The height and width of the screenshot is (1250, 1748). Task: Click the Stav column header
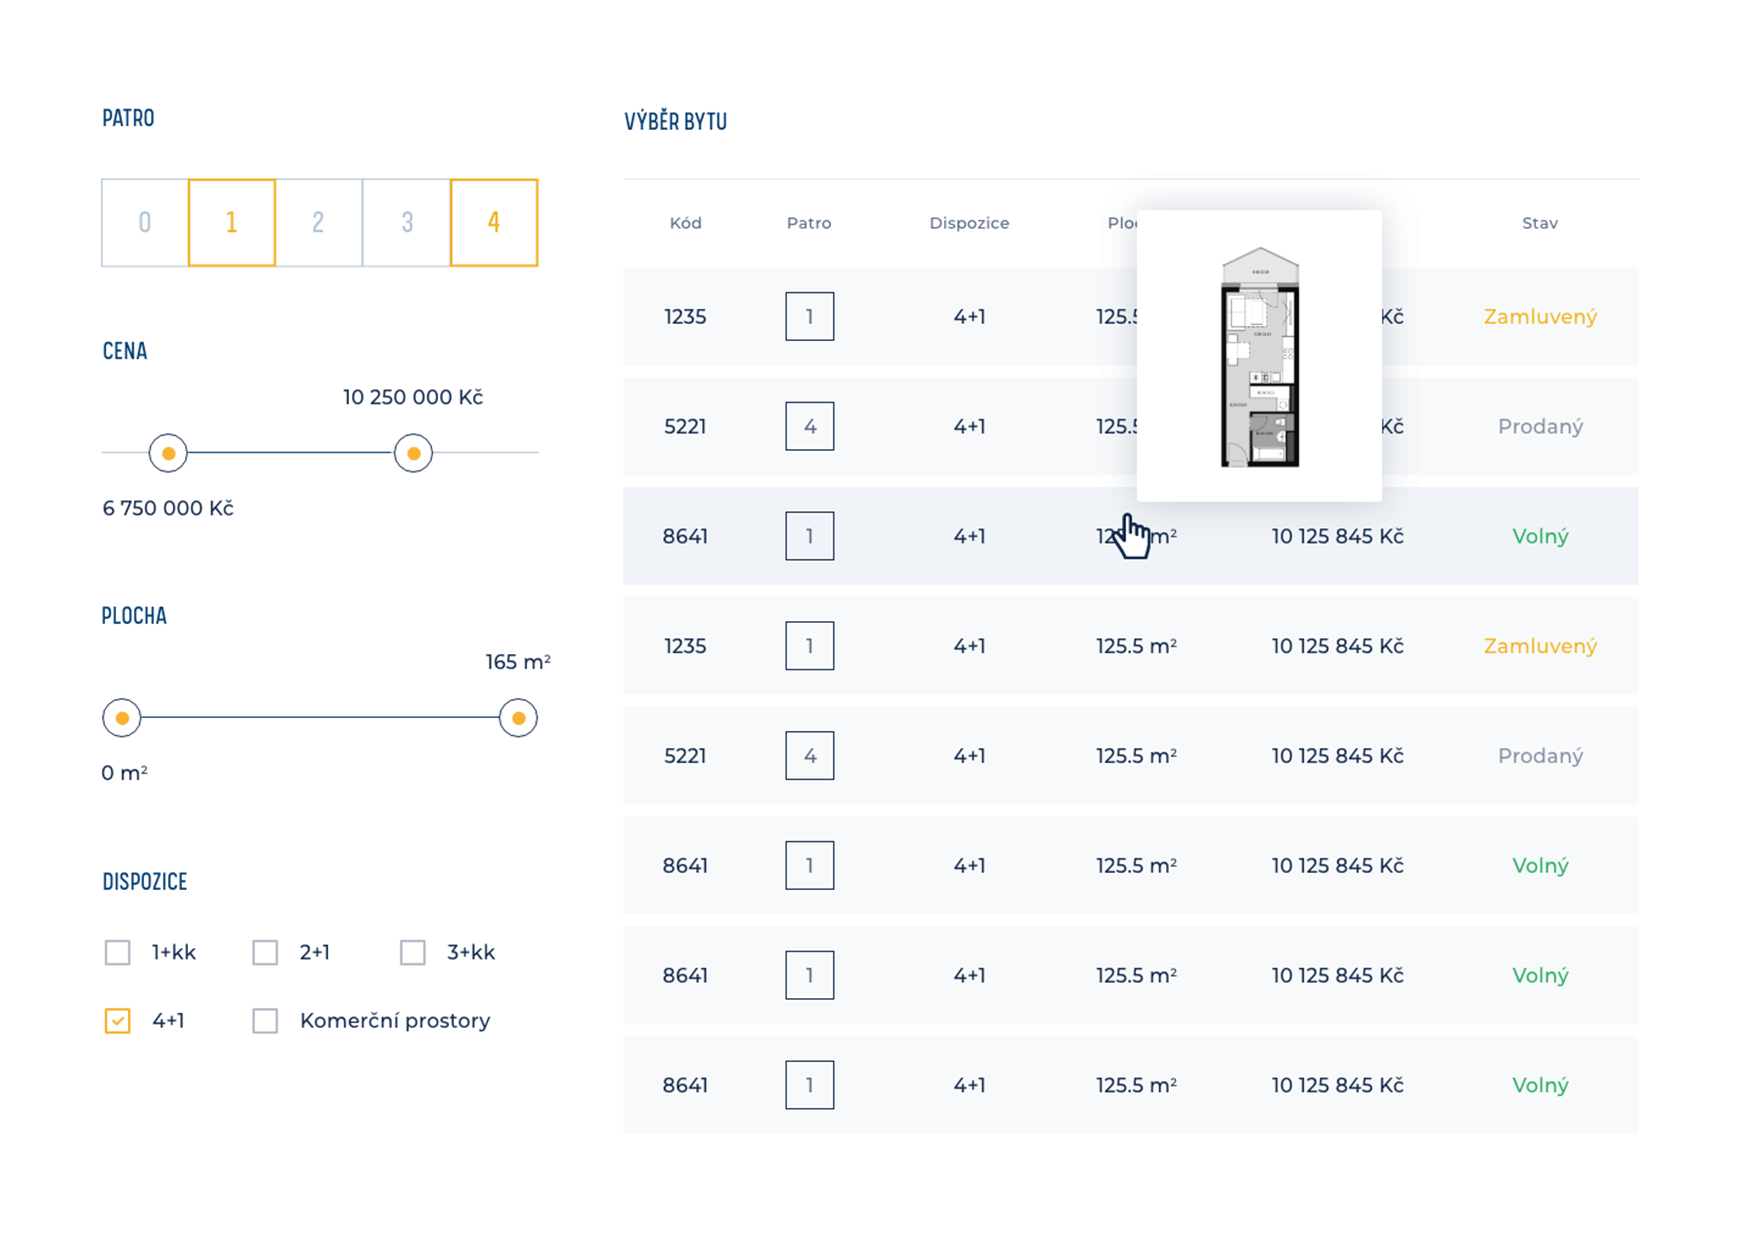pyautogui.click(x=1540, y=223)
